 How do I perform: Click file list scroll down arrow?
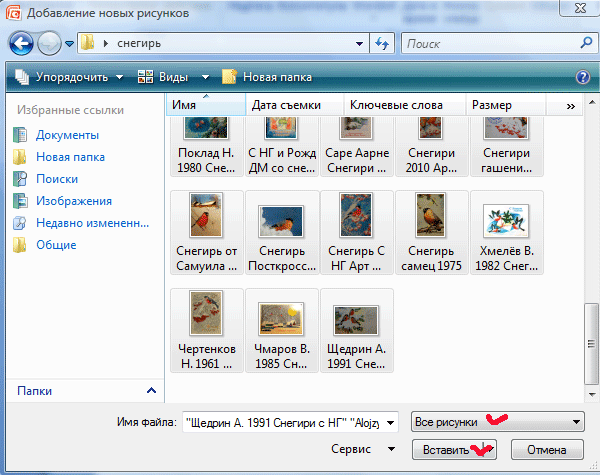click(x=592, y=394)
